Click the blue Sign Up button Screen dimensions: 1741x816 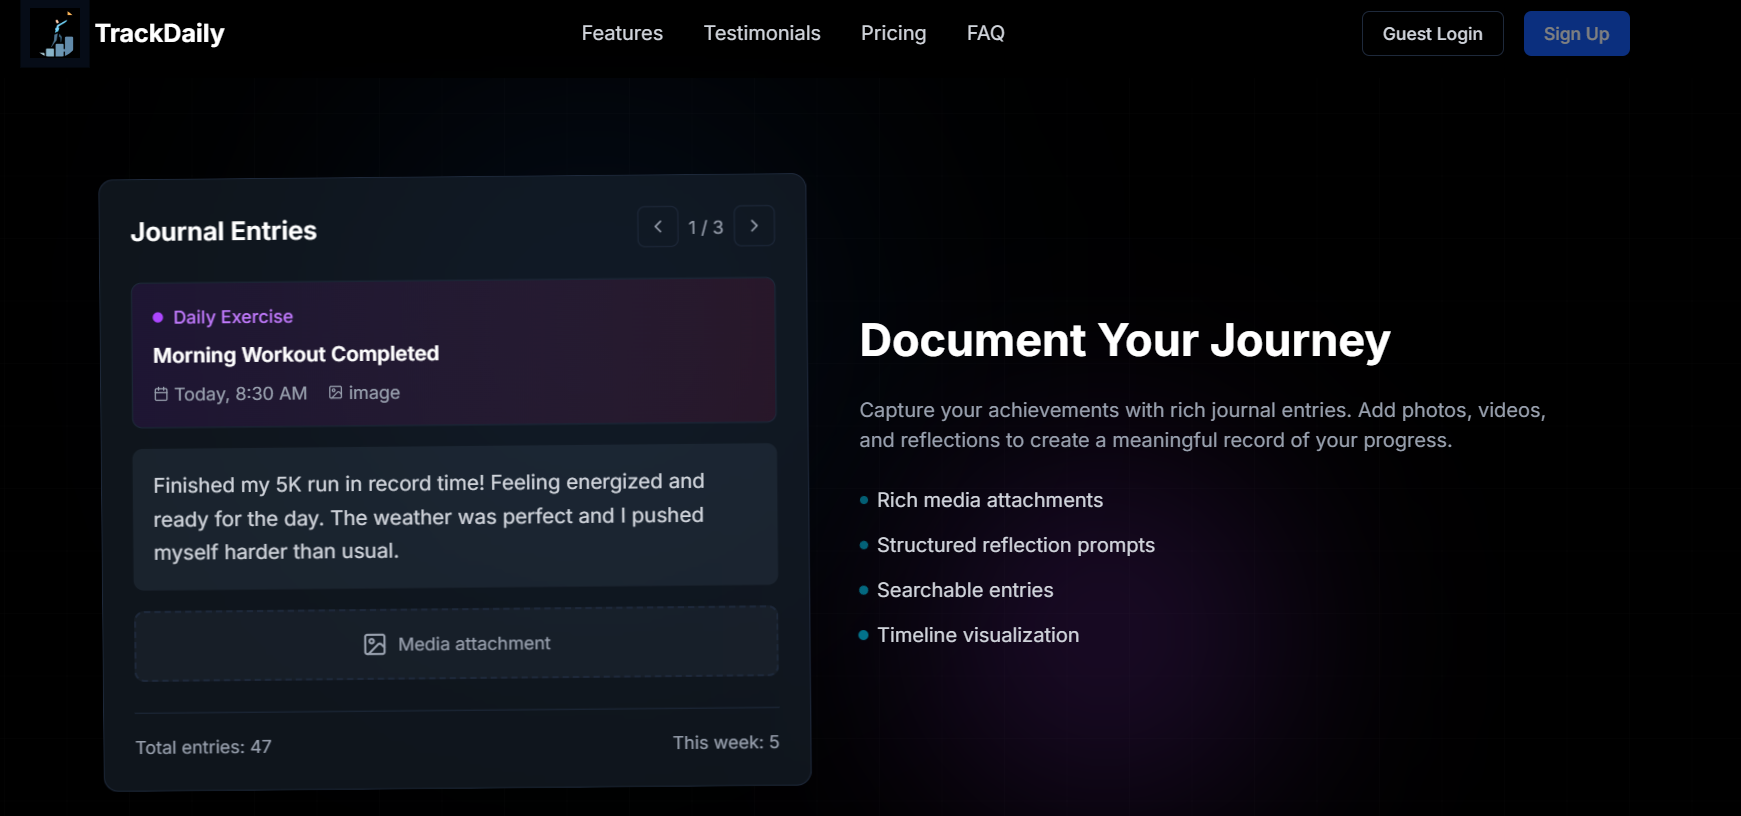pyautogui.click(x=1576, y=33)
